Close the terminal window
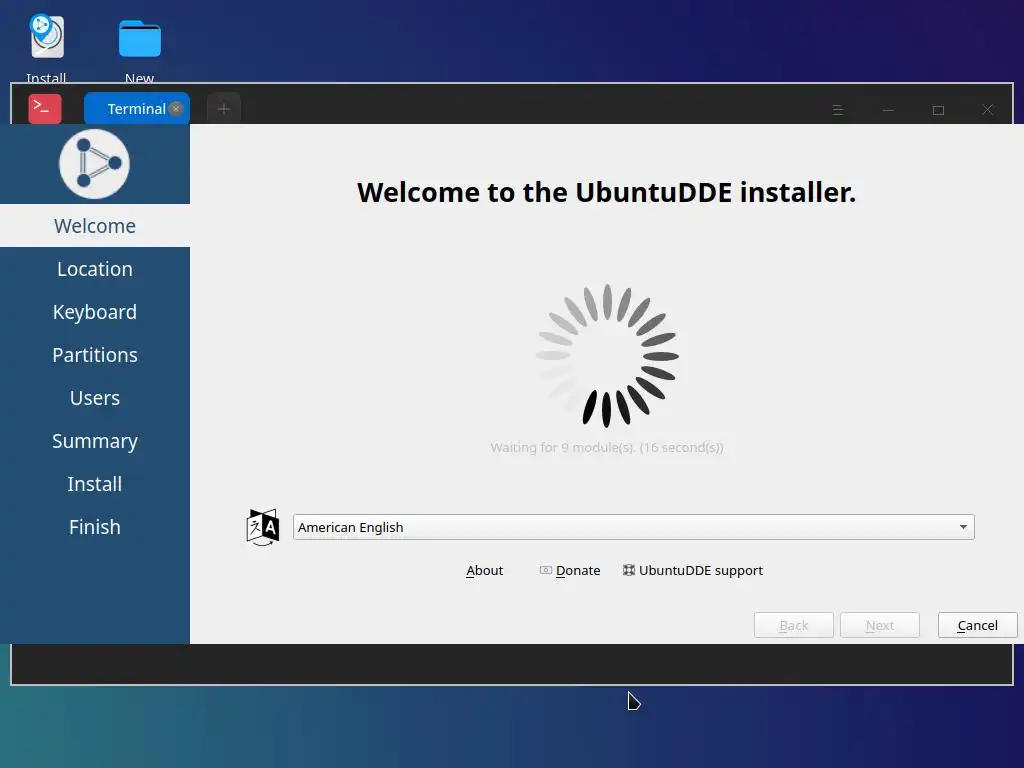 (x=987, y=110)
